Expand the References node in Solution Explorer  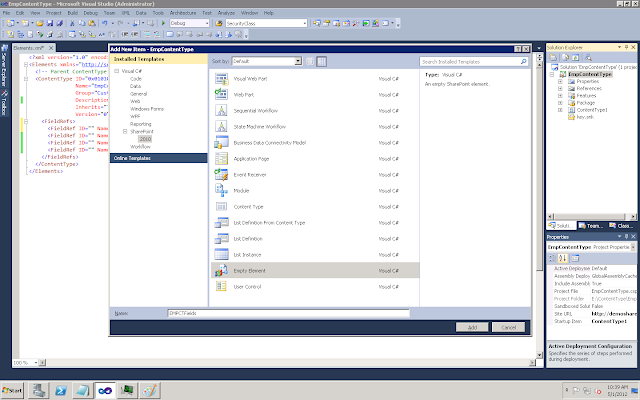pyautogui.click(x=560, y=89)
